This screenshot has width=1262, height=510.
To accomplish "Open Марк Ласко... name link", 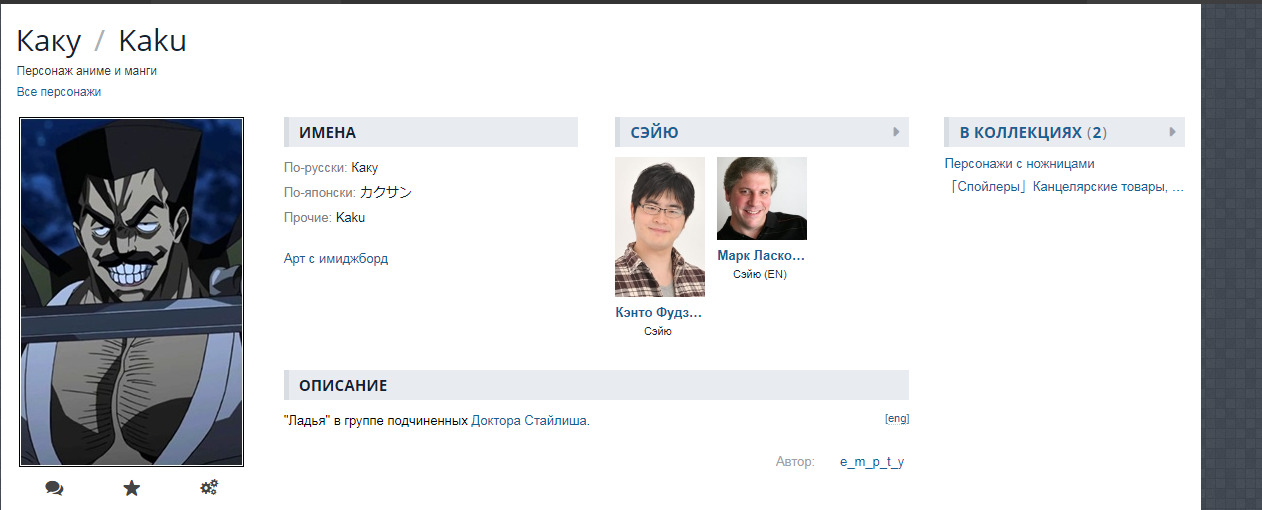I will [x=761, y=256].
